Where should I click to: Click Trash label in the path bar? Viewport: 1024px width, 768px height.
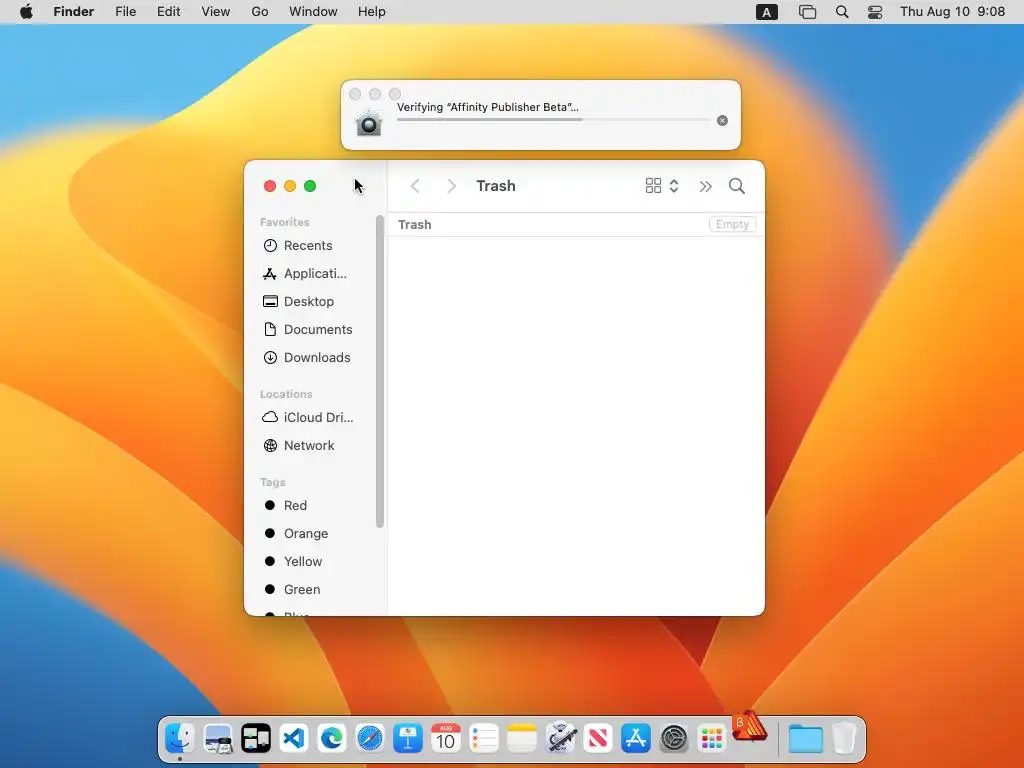pos(415,225)
